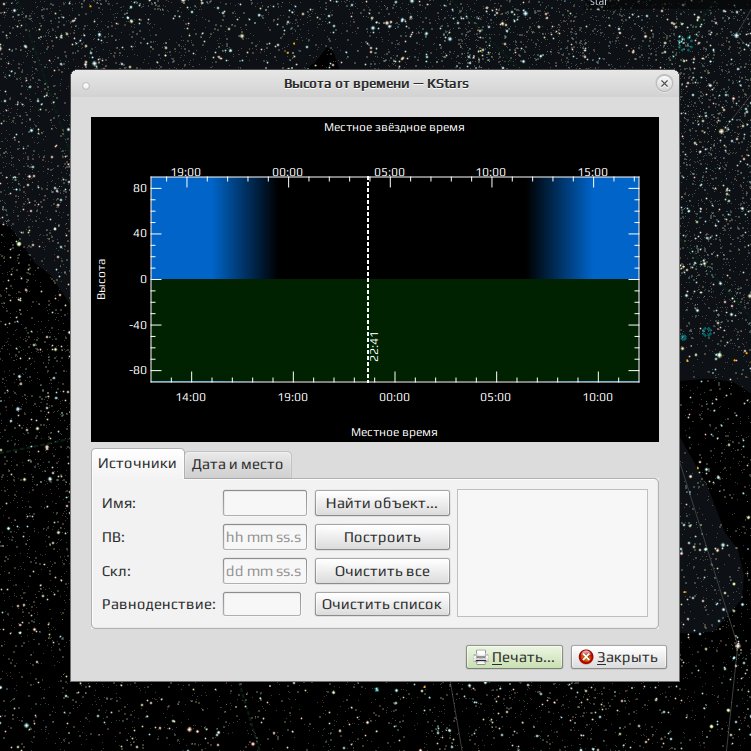Click the Равноденствие input field
Viewport: 751px width, 751px height.
coord(262,604)
